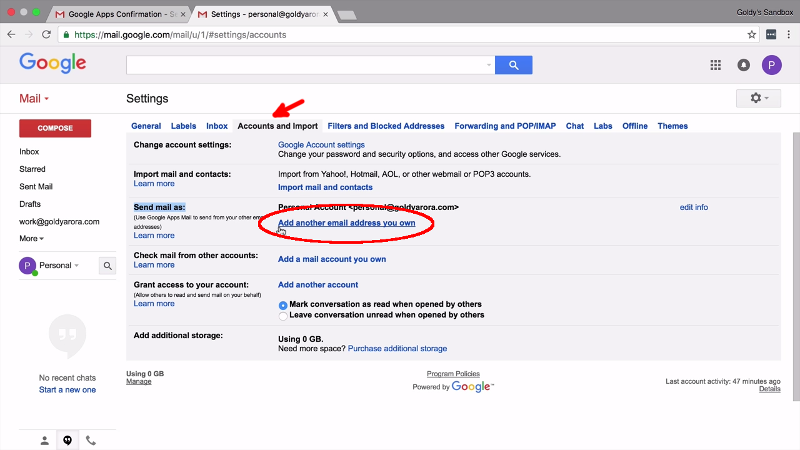Viewport: 800px width, 450px height.
Task: Click Add a mail account you own
Action: [332, 259]
